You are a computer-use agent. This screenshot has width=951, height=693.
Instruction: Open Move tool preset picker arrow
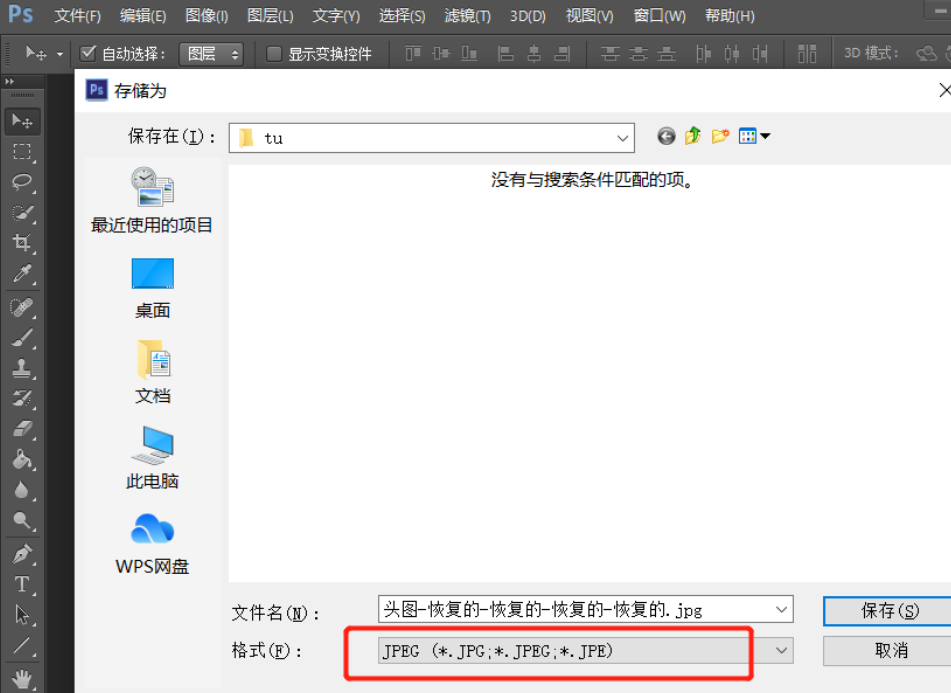click(59, 54)
